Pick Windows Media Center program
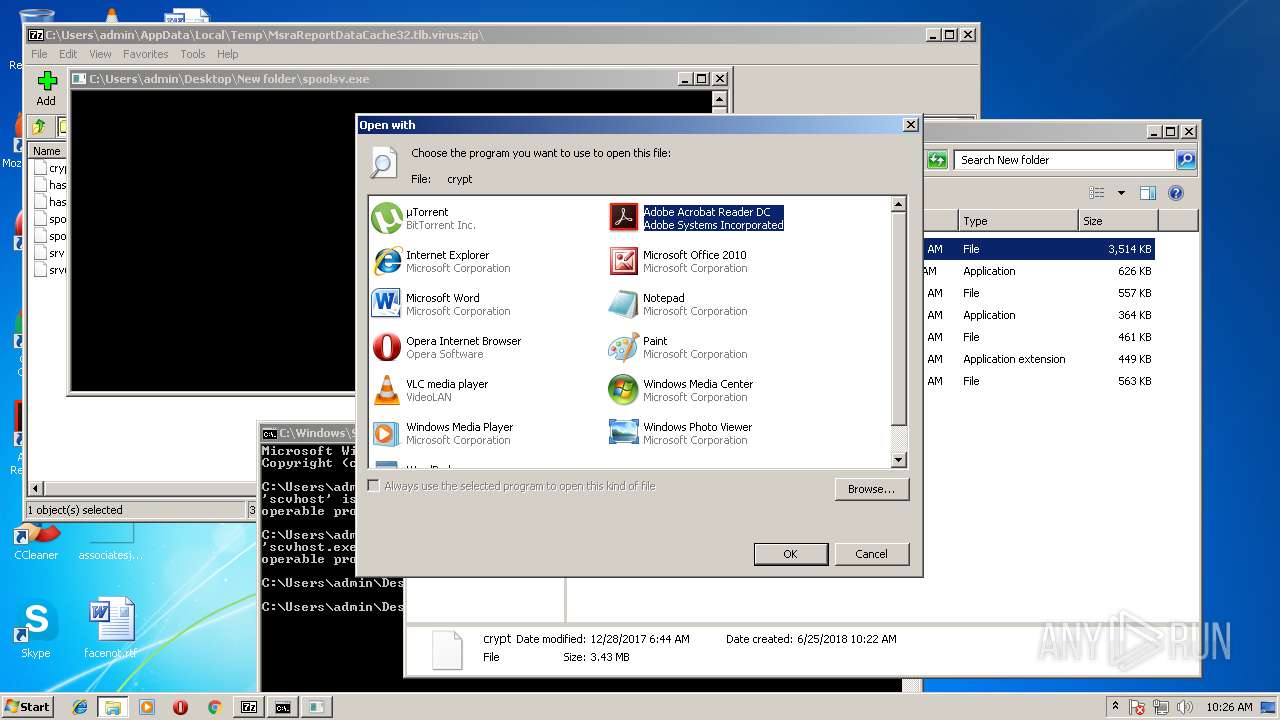 682,390
